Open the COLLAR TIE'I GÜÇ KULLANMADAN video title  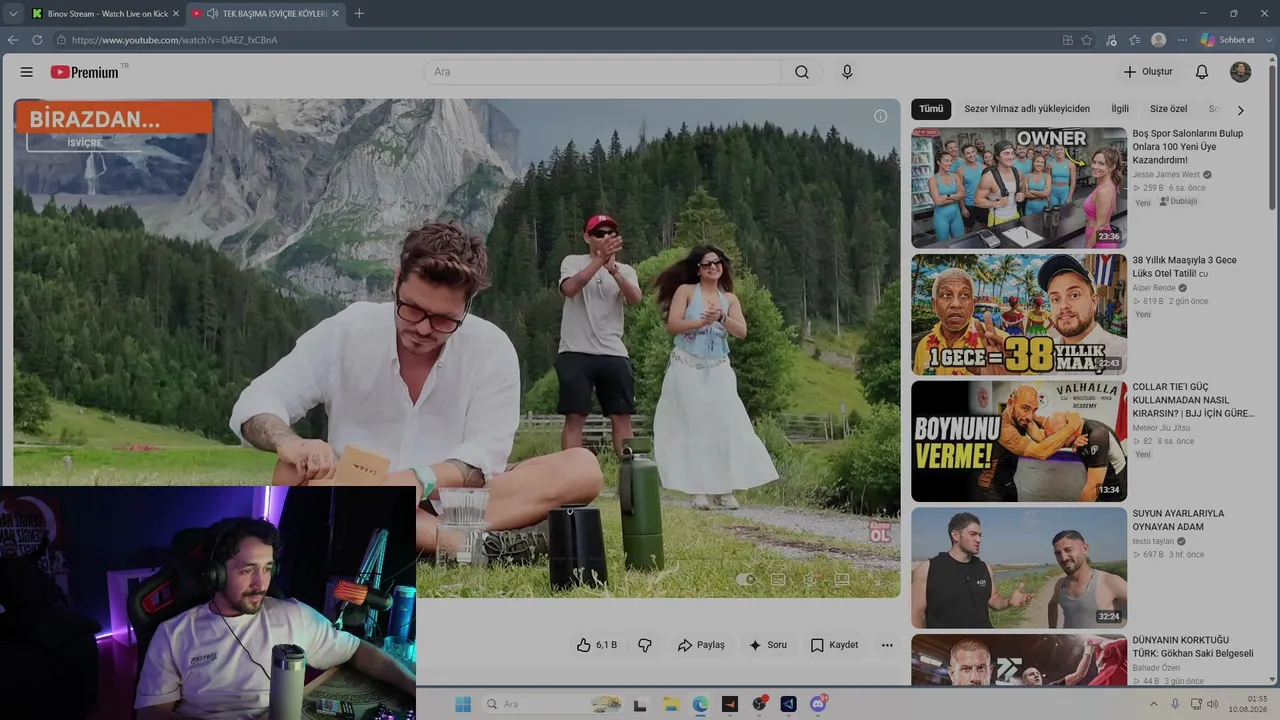pos(1193,400)
